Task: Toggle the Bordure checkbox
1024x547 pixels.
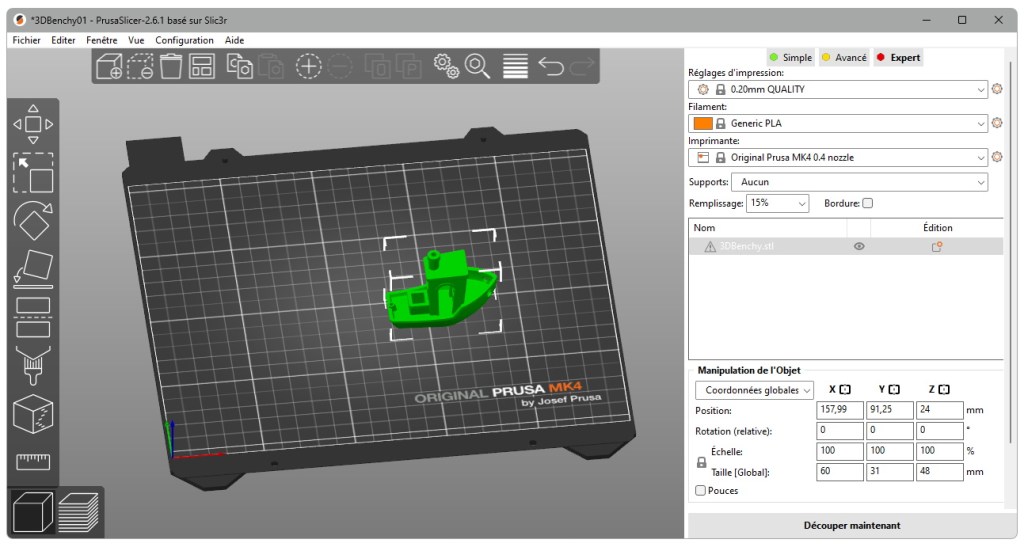Action: (x=867, y=203)
